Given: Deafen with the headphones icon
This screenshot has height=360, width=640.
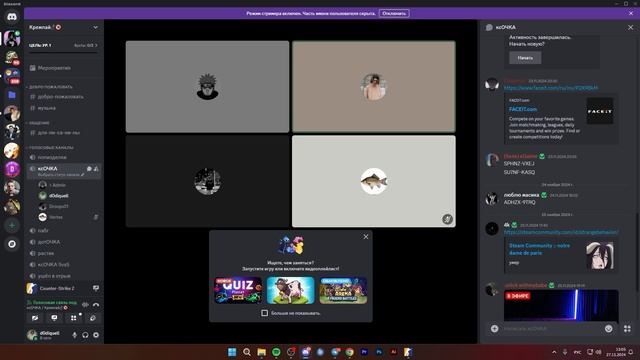Looking at the screenshot, I should click(85, 335).
